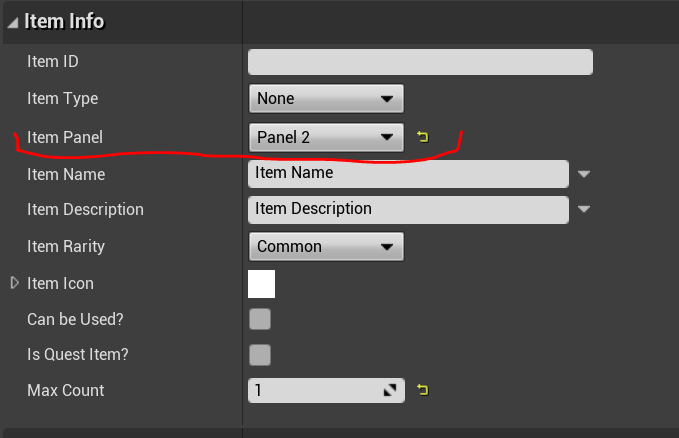Select the Item Rarity property label
The width and height of the screenshot is (679, 438).
(66, 247)
